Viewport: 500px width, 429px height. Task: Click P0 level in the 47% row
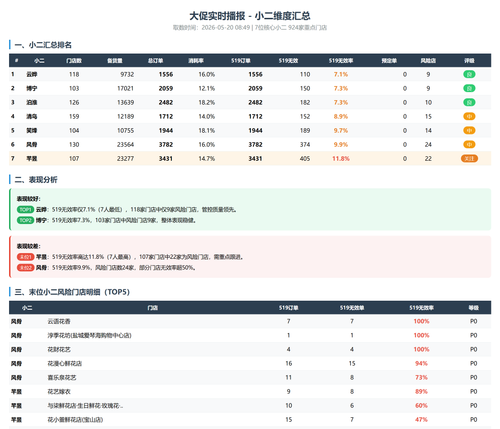(473, 419)
